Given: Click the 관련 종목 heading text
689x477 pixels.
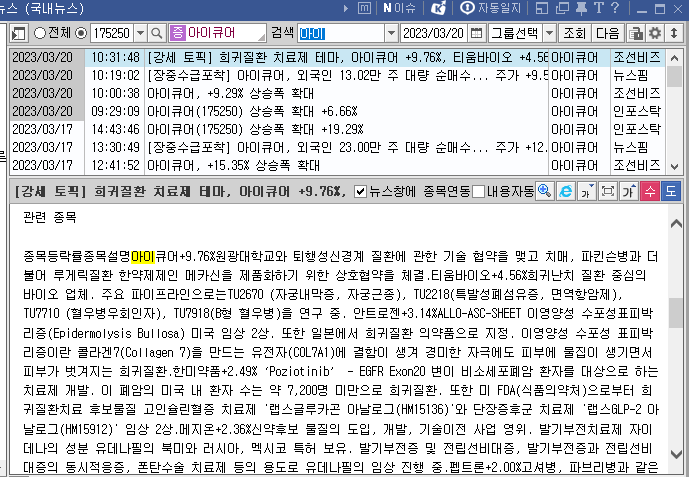Looking at the screenshot, I should (50, 217).
